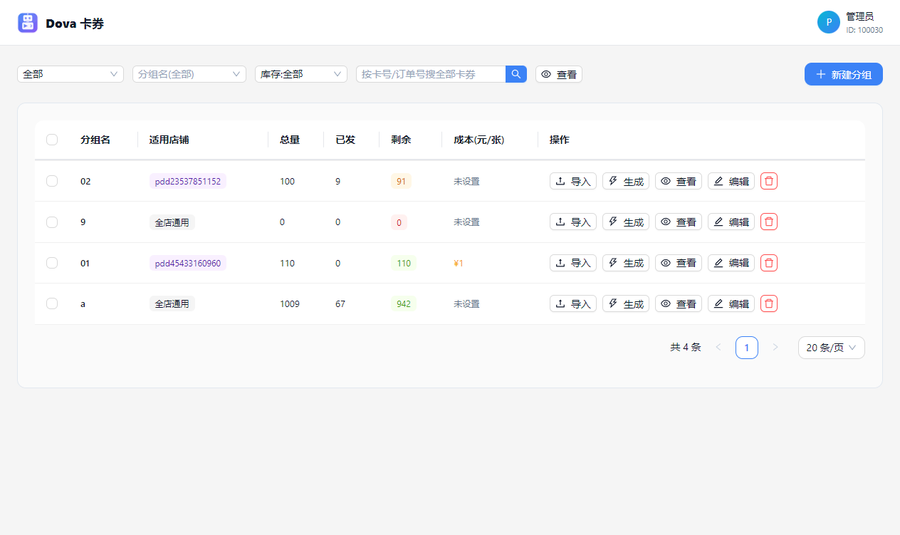
Task: Click the 分组名 column header
Action: (x=95, y=139)
